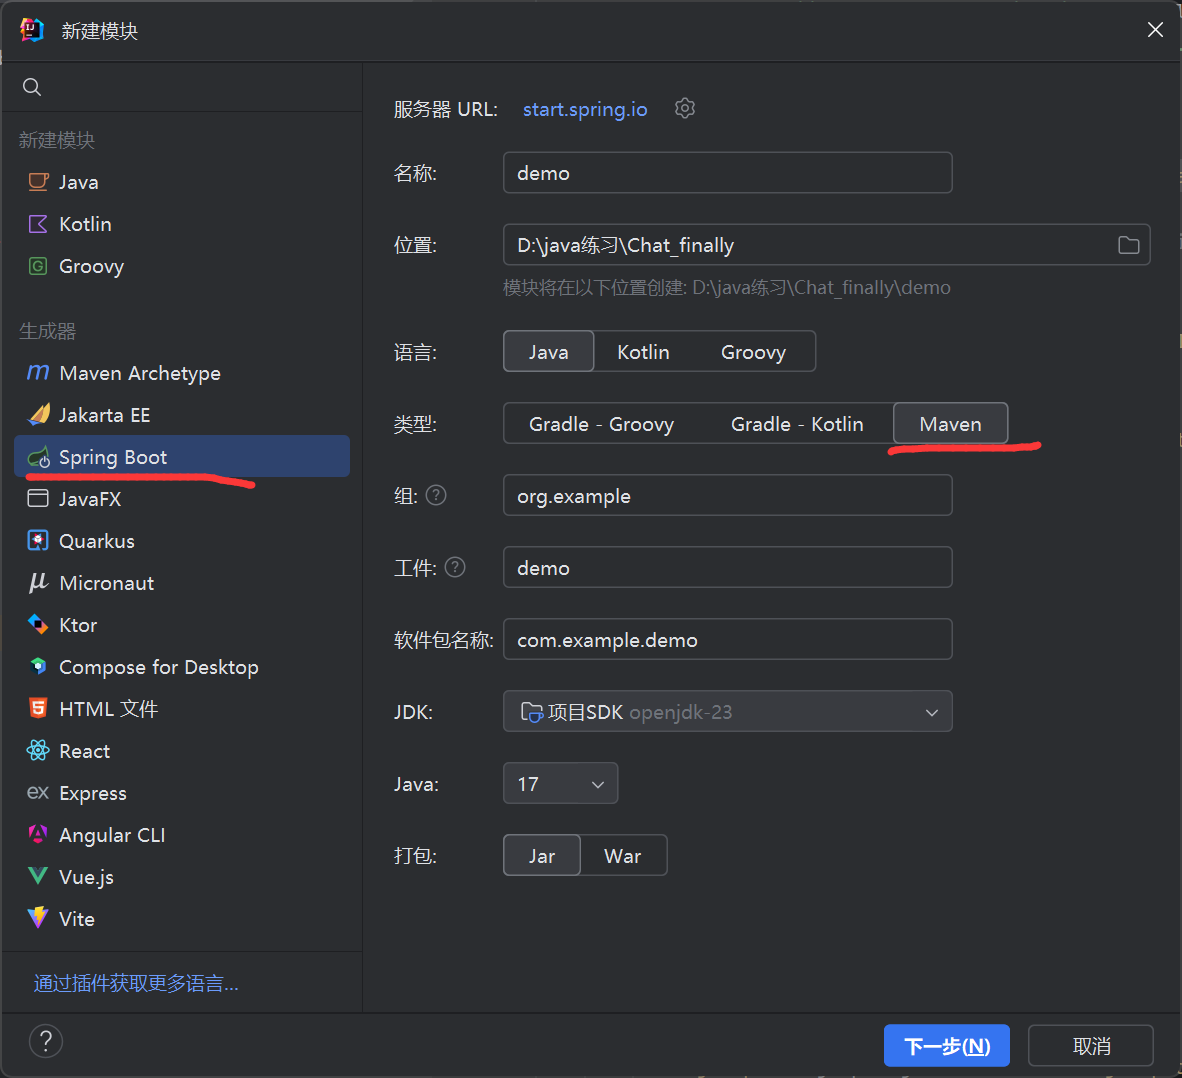Viewport: 1182px width, 1078px height.
Task: Open the Java version 17 dropdown
Action: click(x=560, y=783)
